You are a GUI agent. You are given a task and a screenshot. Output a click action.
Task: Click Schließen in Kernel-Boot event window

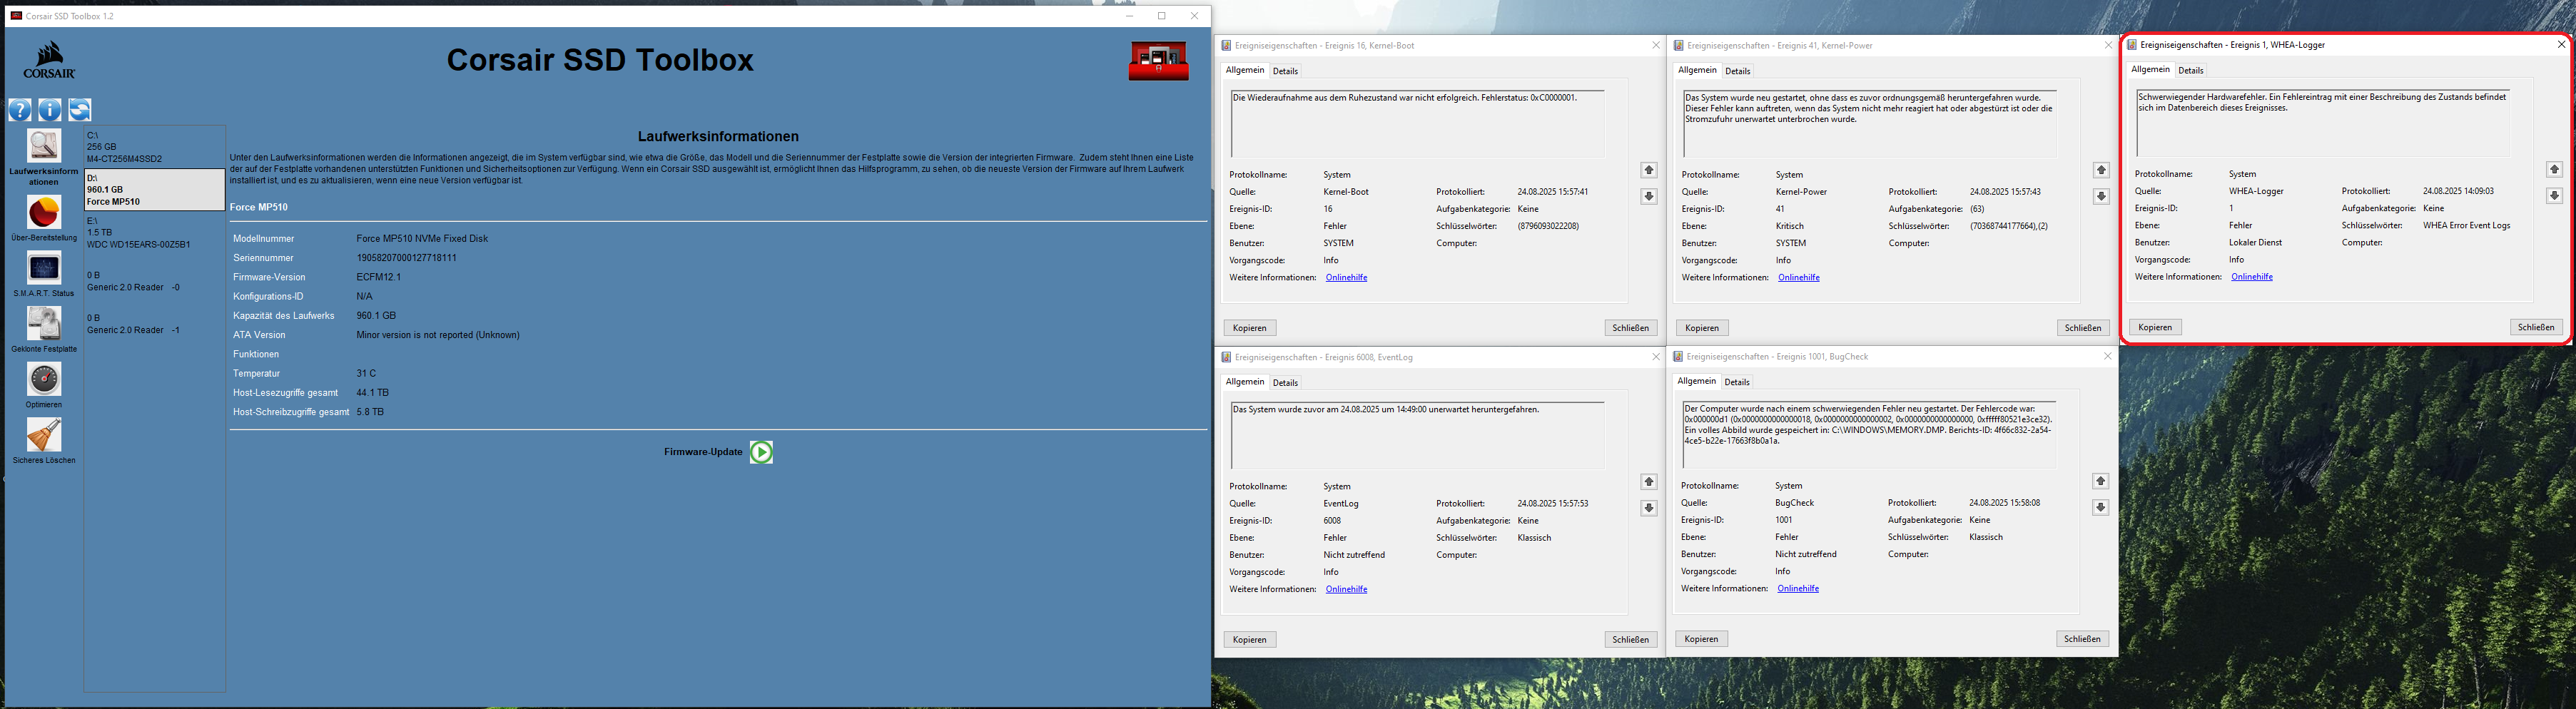pyautogui.click(x=1631, y=328)
